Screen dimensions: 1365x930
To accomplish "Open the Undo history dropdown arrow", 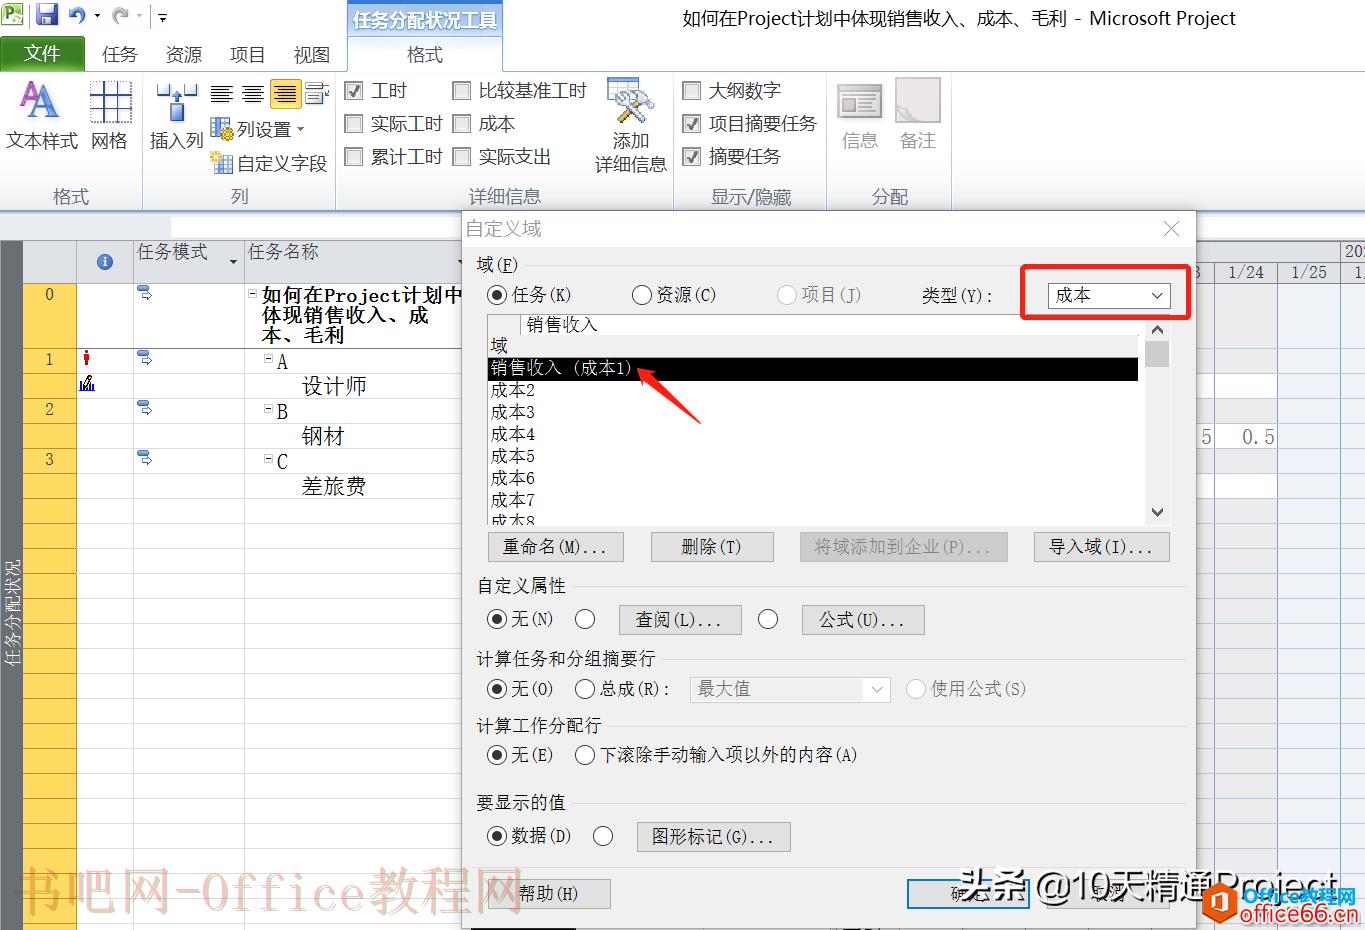I will coord(97,16).
